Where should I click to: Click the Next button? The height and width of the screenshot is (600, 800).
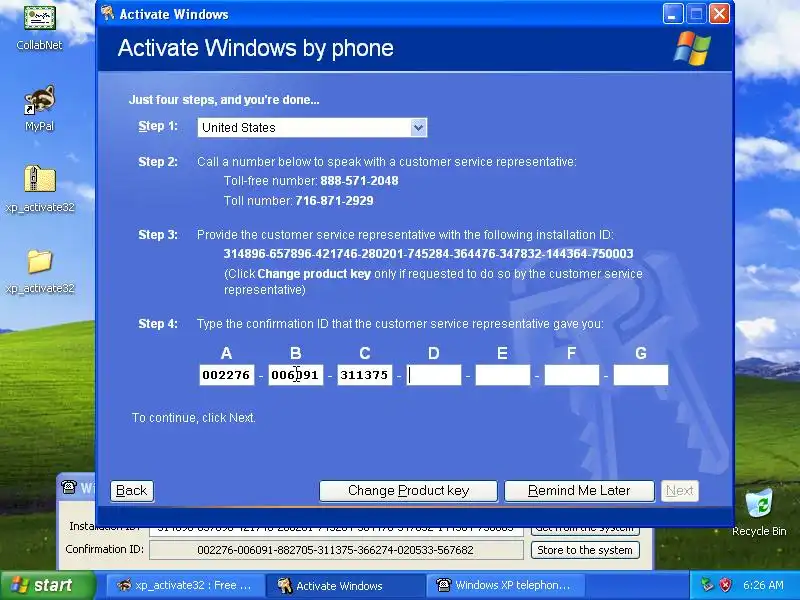[x=680, y=491]
